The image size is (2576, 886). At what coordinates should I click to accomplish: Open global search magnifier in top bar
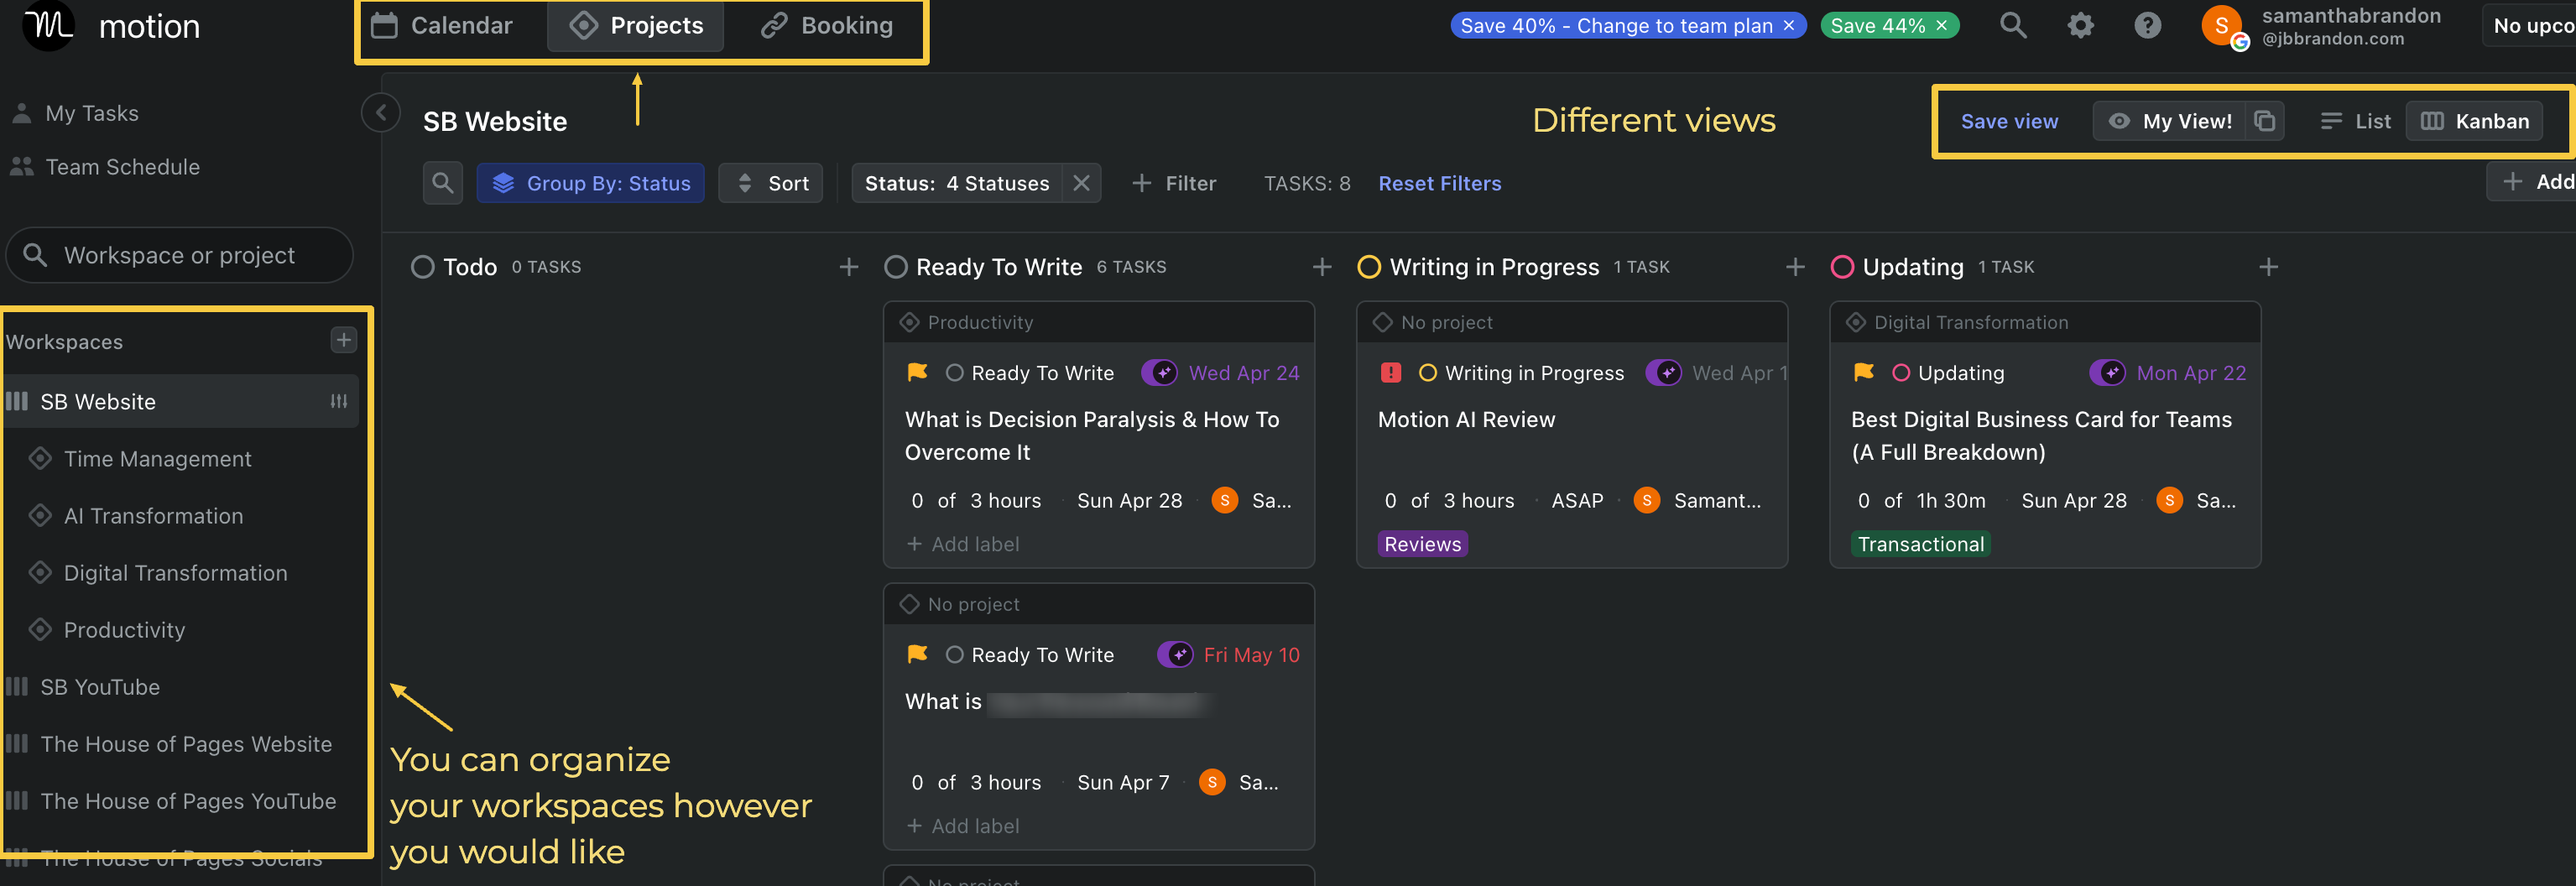[x=2013, y=26]
